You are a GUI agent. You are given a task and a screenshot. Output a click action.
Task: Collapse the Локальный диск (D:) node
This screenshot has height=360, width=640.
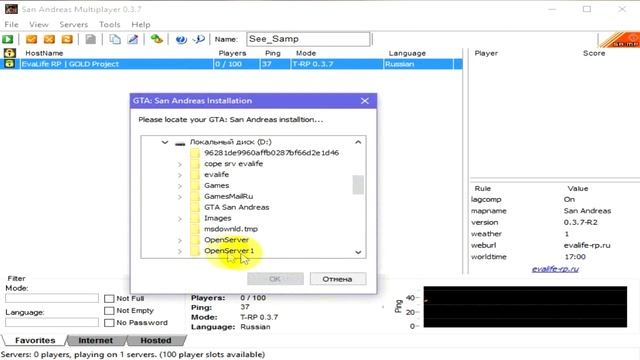pyautogui.click(x=164, y=142)
